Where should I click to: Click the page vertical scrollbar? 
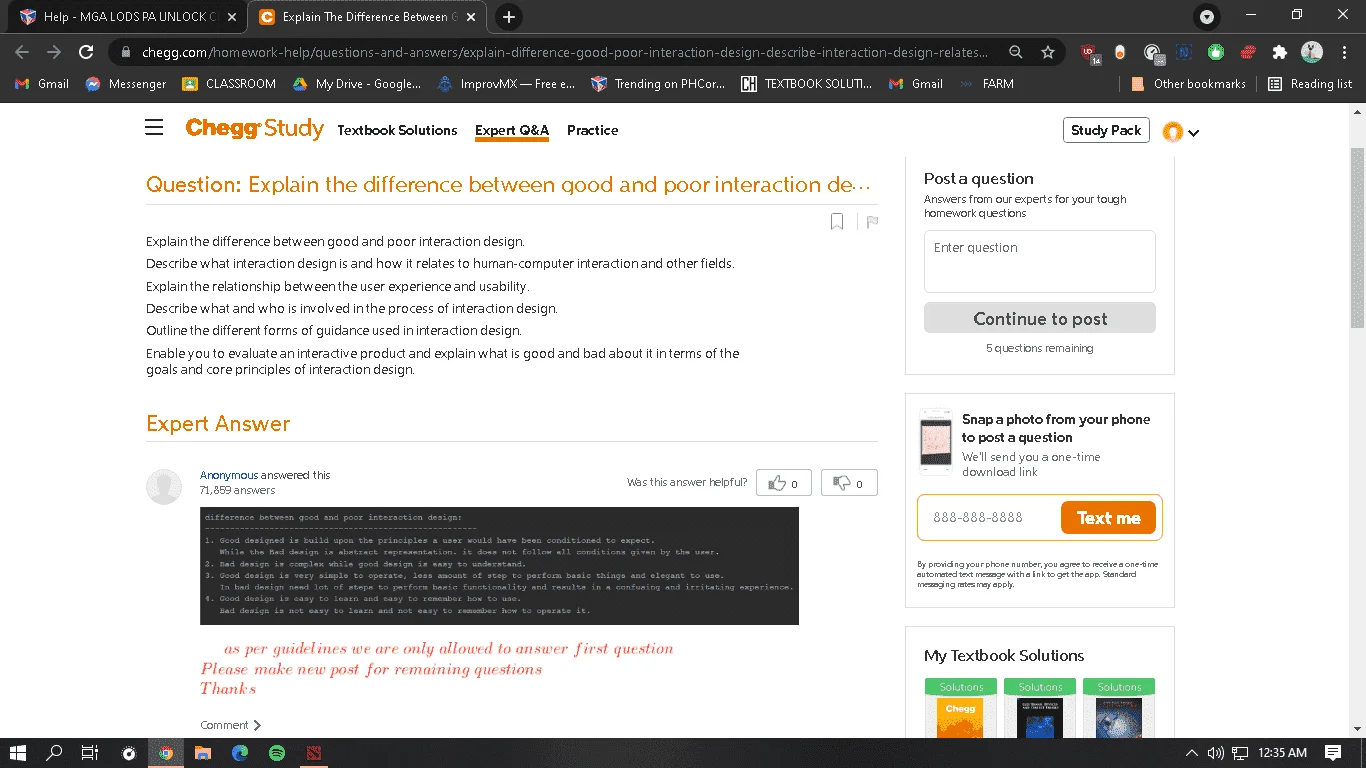[x=1357, y=237]
